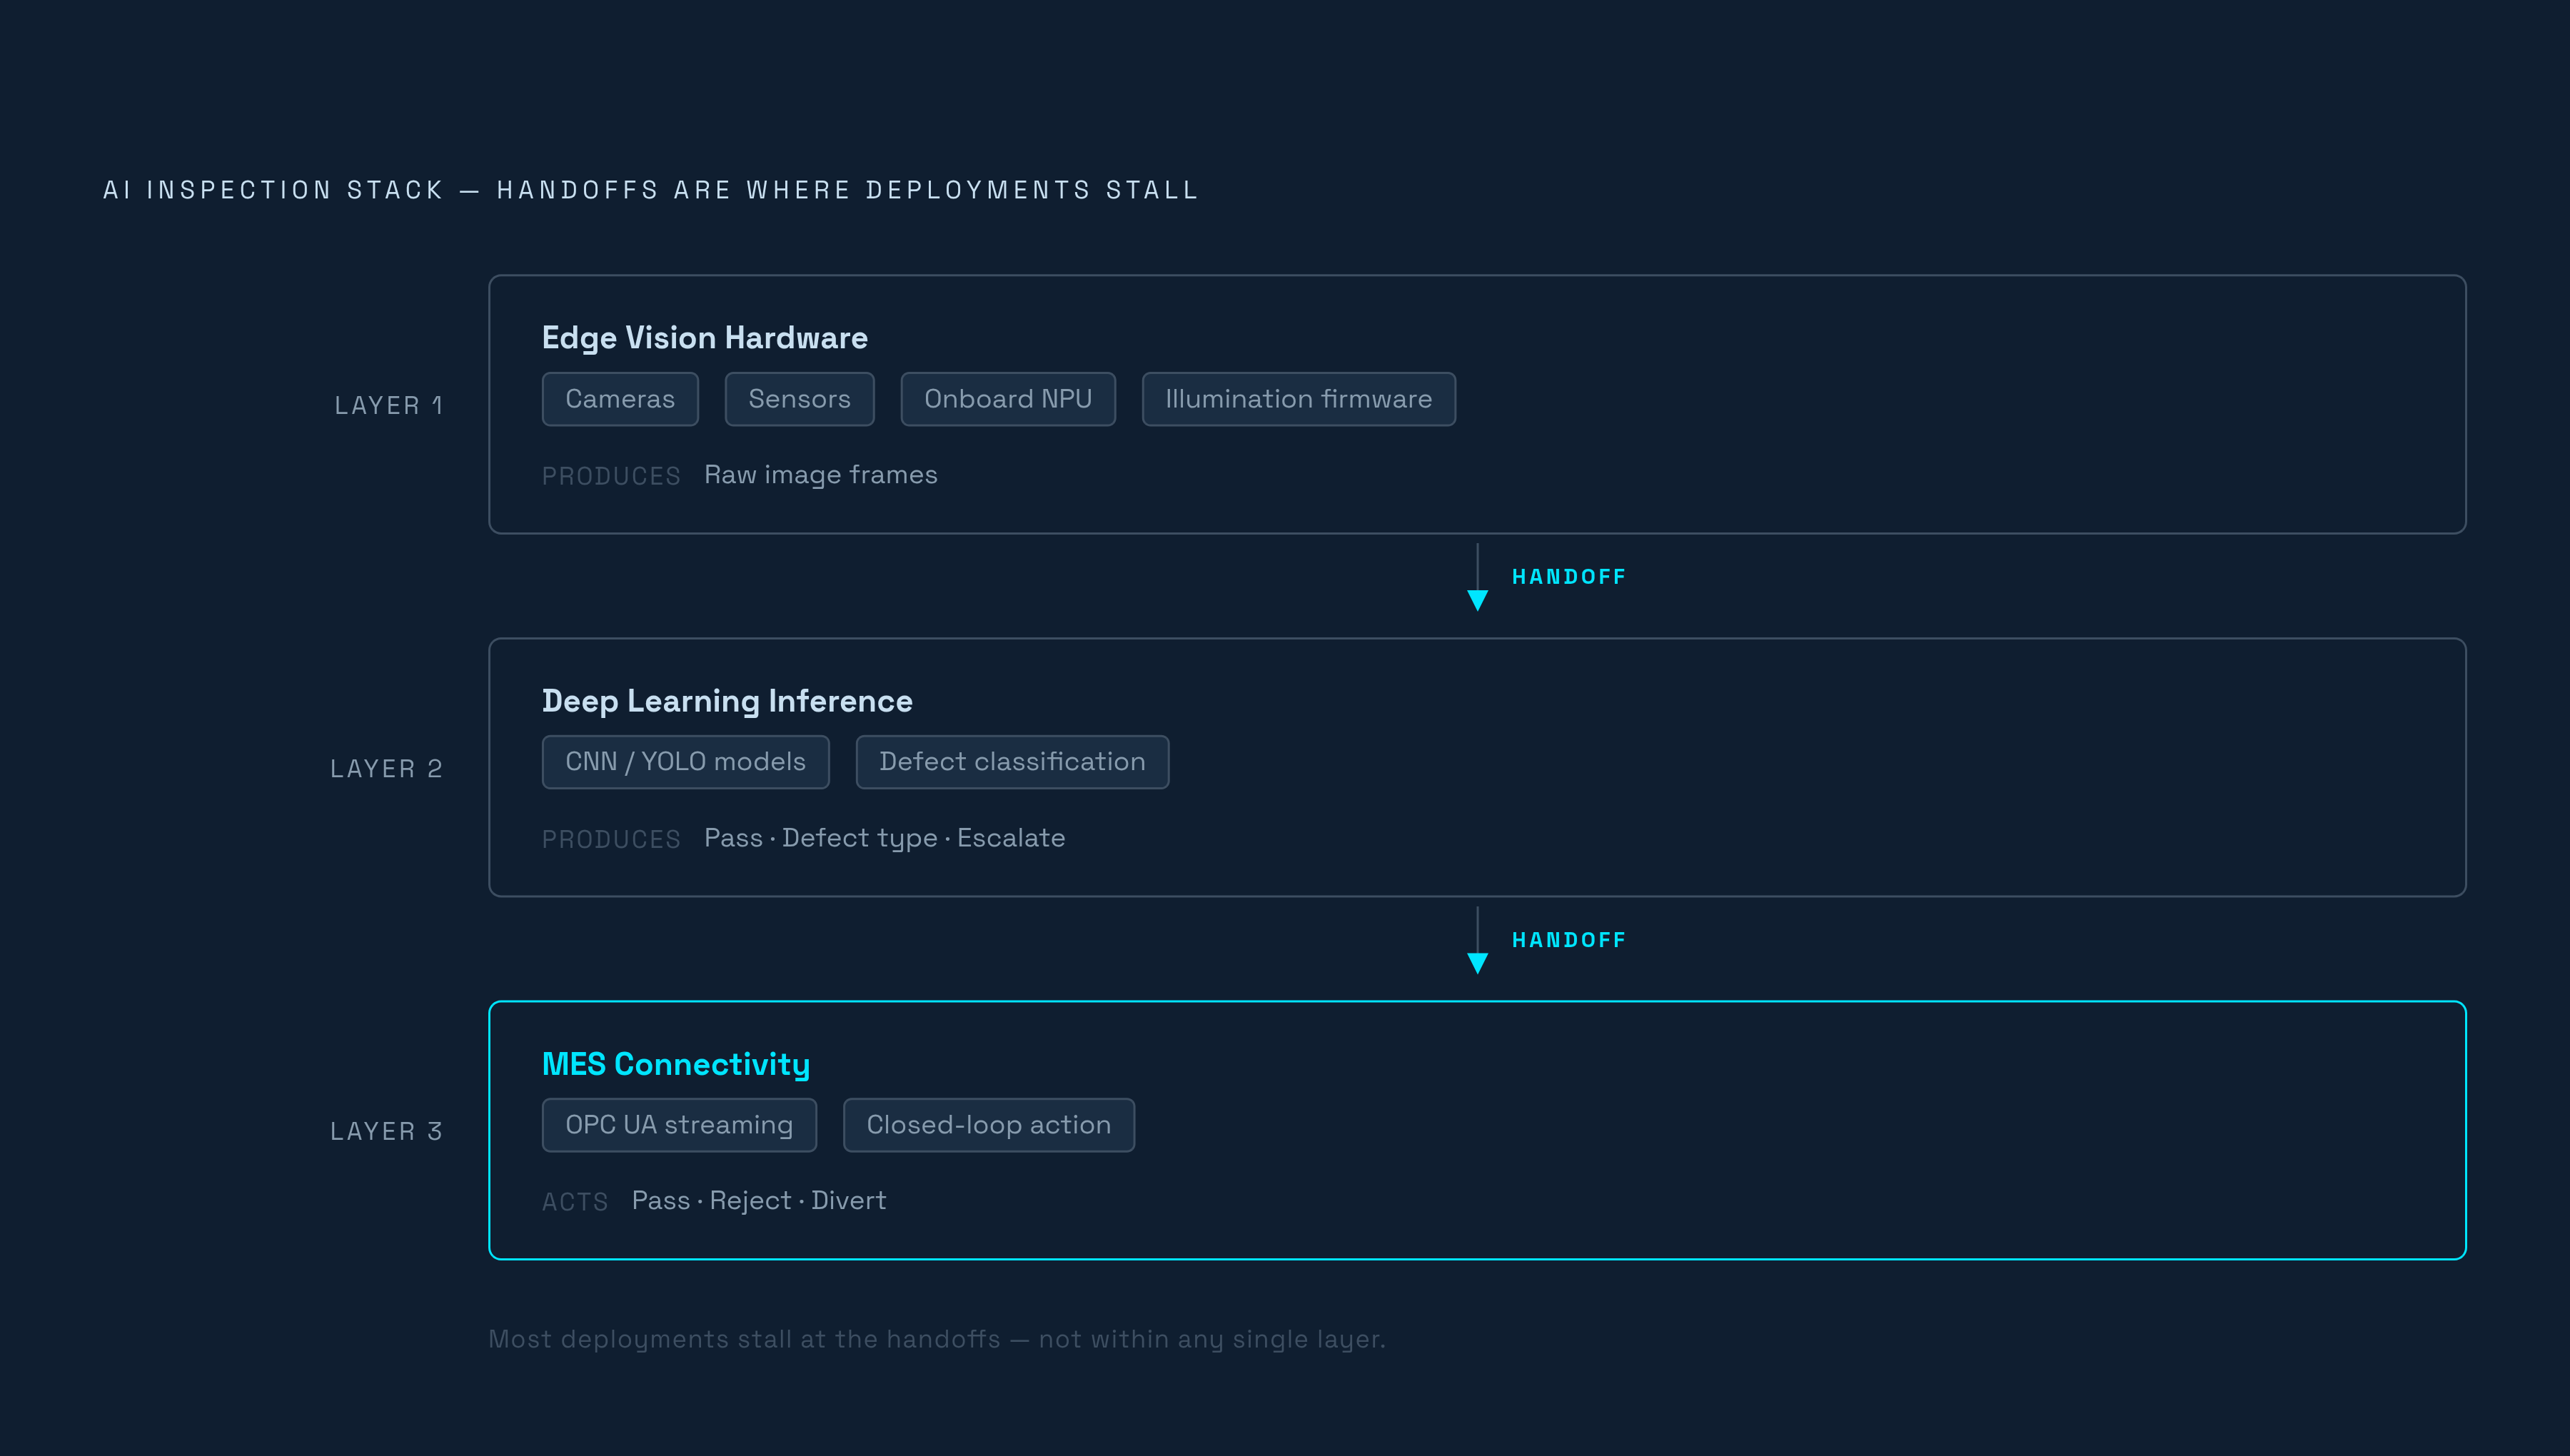The image size is (2570, 1456).
Task: Click the PRODUCES label in Layer 2
Action: [611, 839]
